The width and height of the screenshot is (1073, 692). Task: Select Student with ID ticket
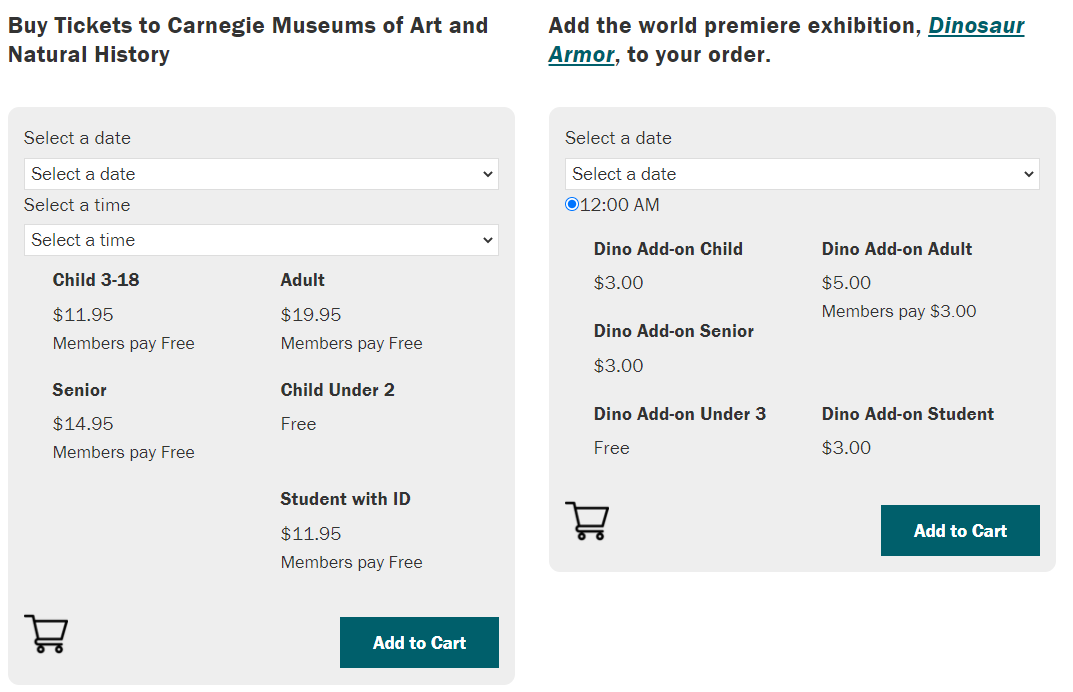tap(345, 499)
